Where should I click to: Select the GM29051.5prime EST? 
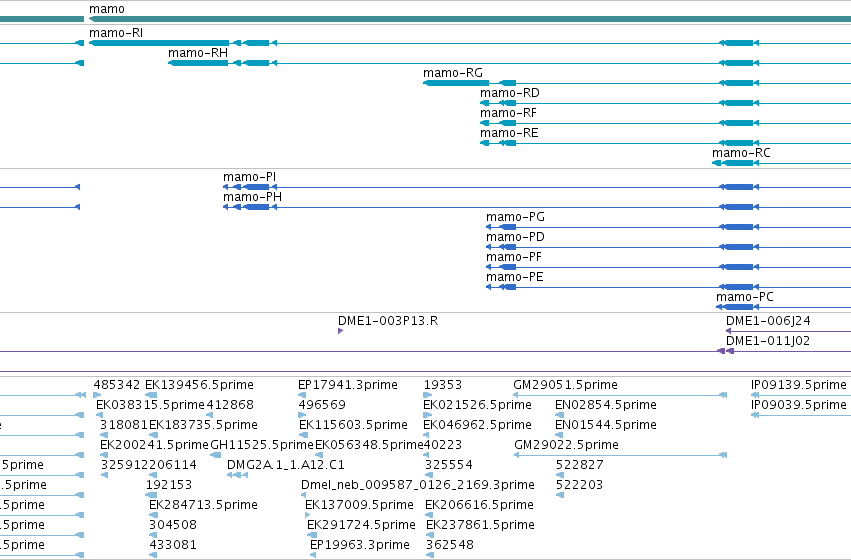(x=566, y=385)
